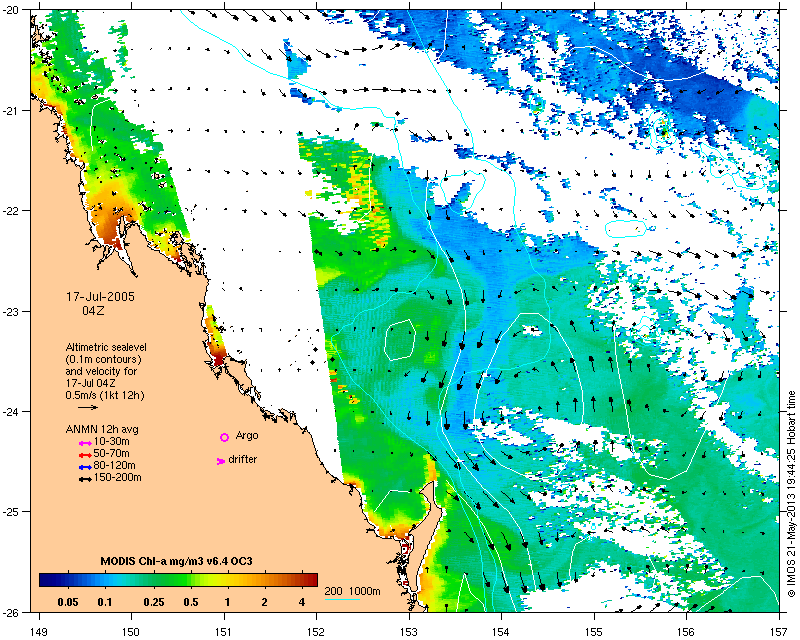Click the colorbar value 0.05

(x=68, y=602)
